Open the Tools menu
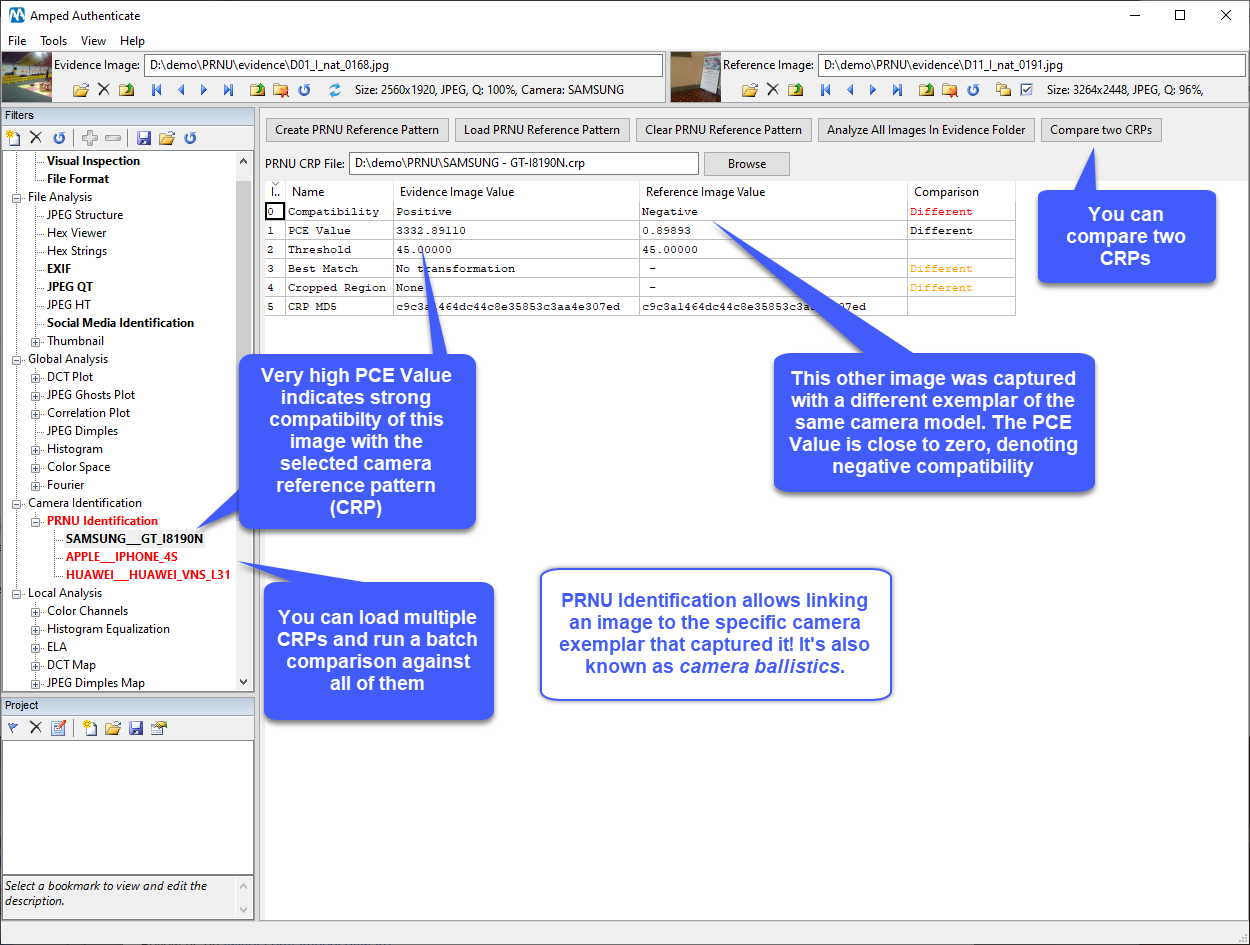 point(54,41)
